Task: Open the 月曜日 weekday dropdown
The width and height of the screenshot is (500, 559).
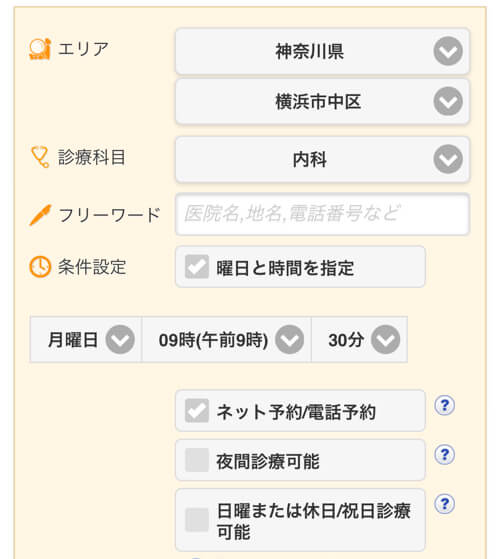Action: pyautogui.click(x=86, y=339)
